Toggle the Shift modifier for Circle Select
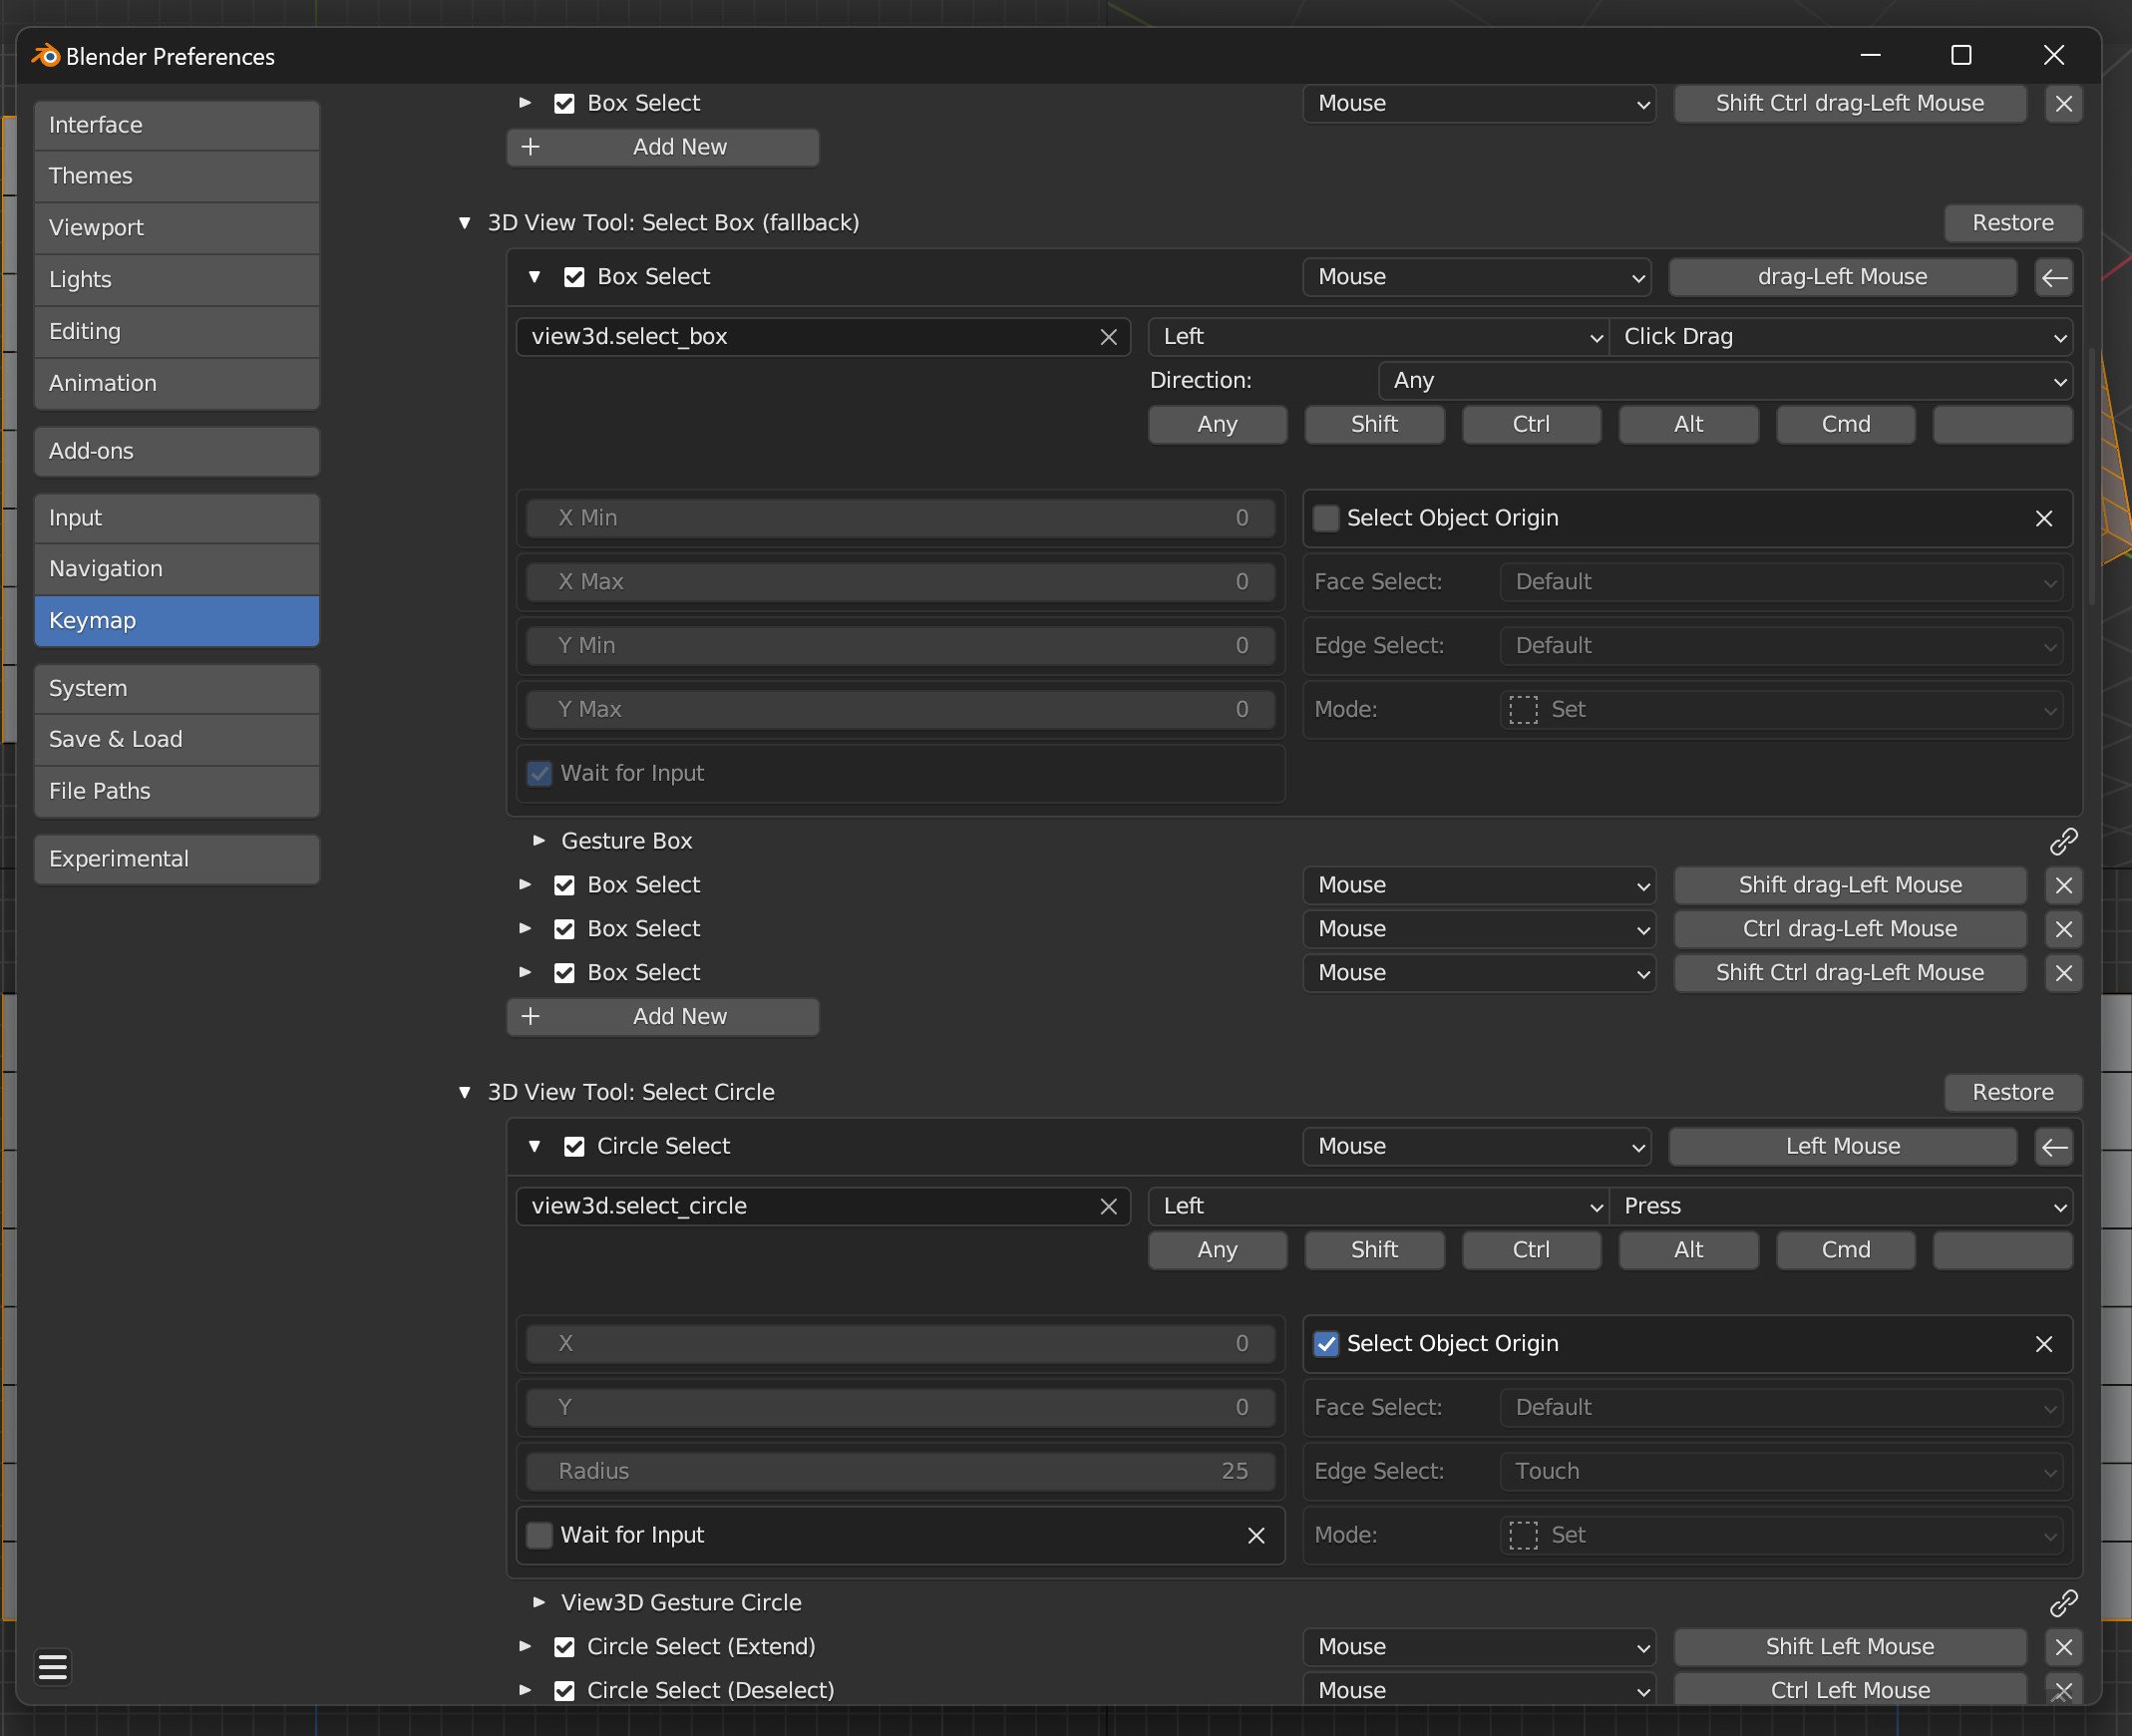Image resolution: width=2132 pixels, height=1736 pixels. [1374, 1250]
